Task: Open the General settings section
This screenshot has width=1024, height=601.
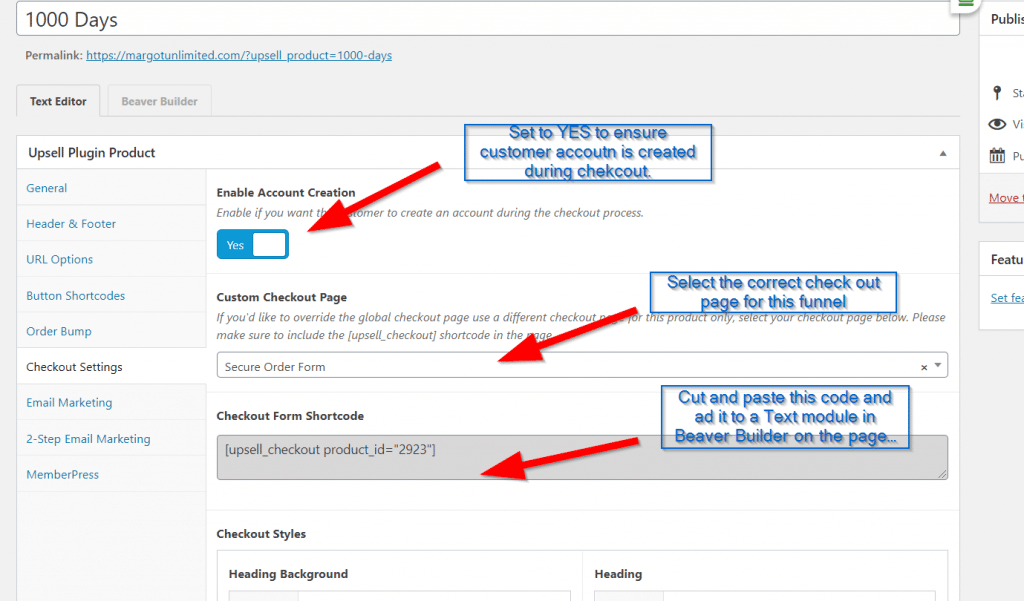Action: tap(47, 188)
